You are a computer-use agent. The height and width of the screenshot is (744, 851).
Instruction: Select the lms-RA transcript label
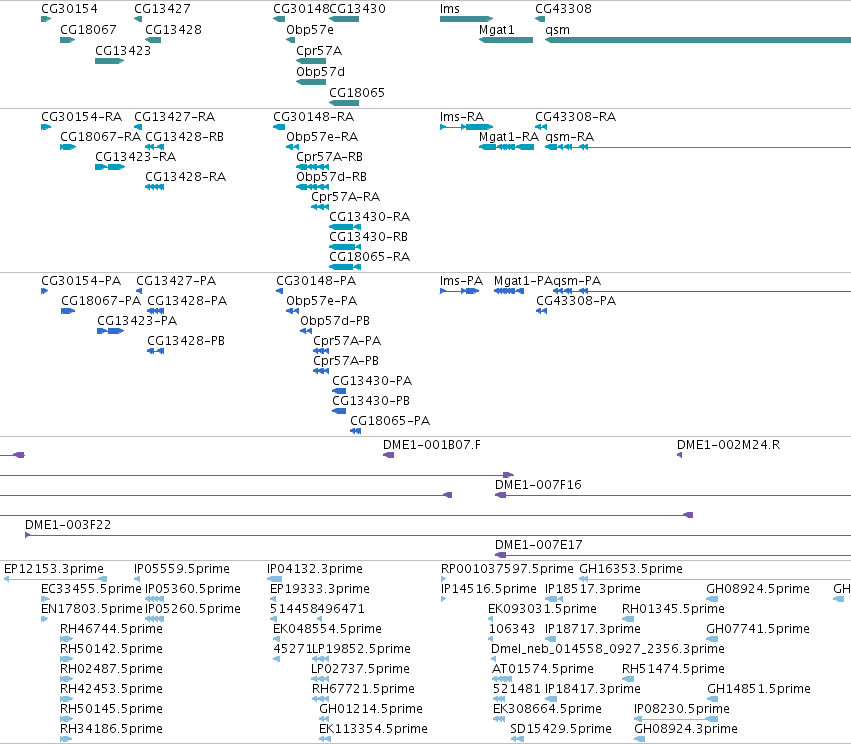click(x=462, y=117)
